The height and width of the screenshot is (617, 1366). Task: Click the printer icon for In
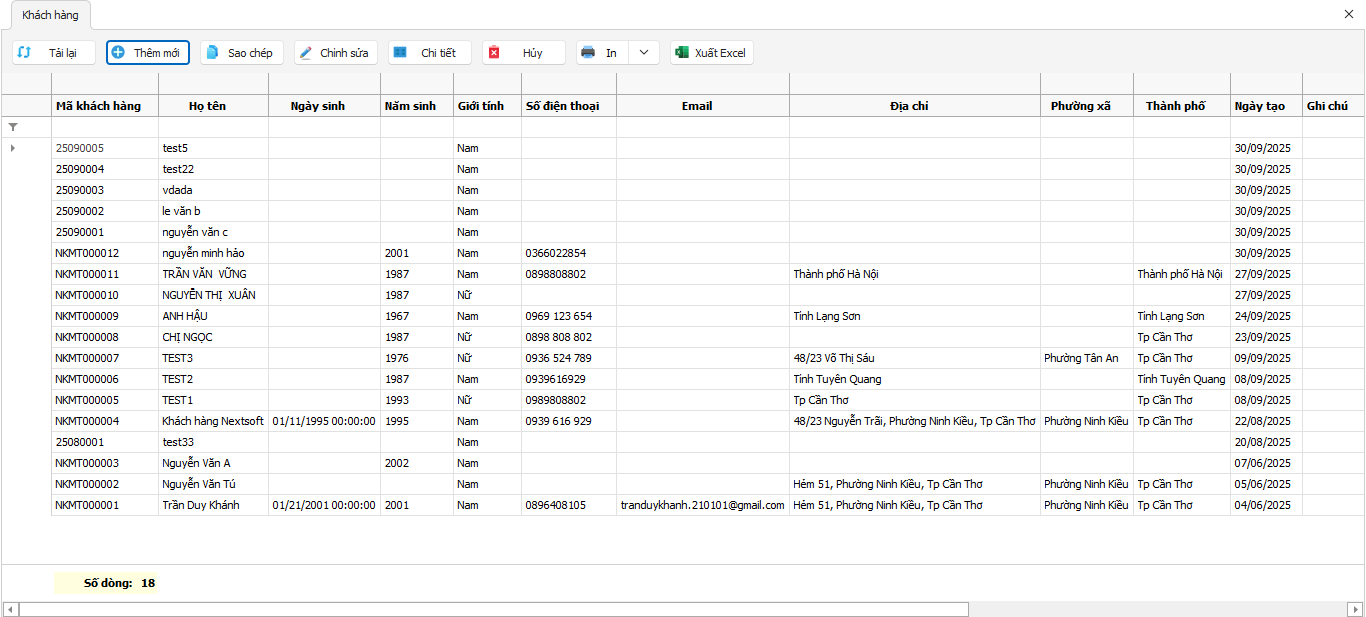[x=588, y=53]
